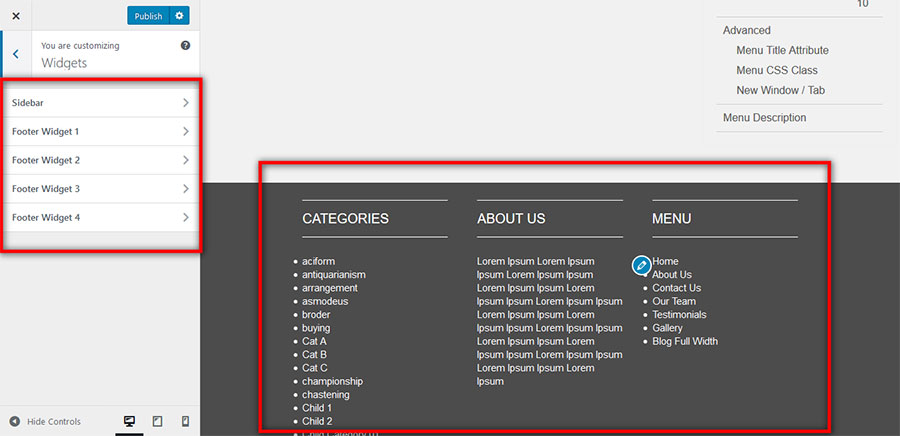Screen dimensions: 900x436
Task: Click Menu Description entry
Action: point(765,118)
